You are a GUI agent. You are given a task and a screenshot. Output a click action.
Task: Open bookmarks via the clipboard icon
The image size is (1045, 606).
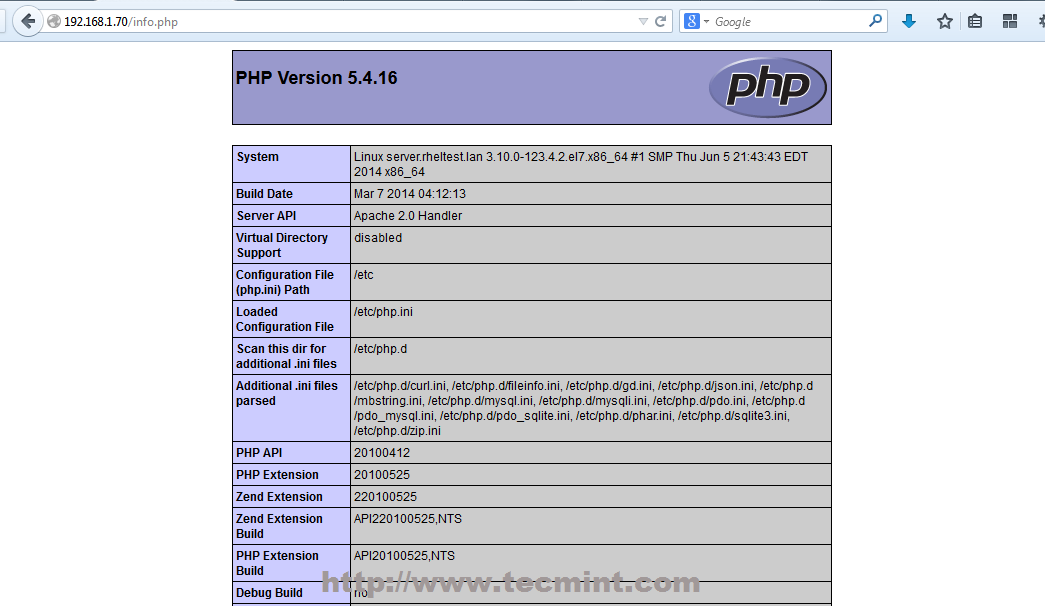point(975,21)
